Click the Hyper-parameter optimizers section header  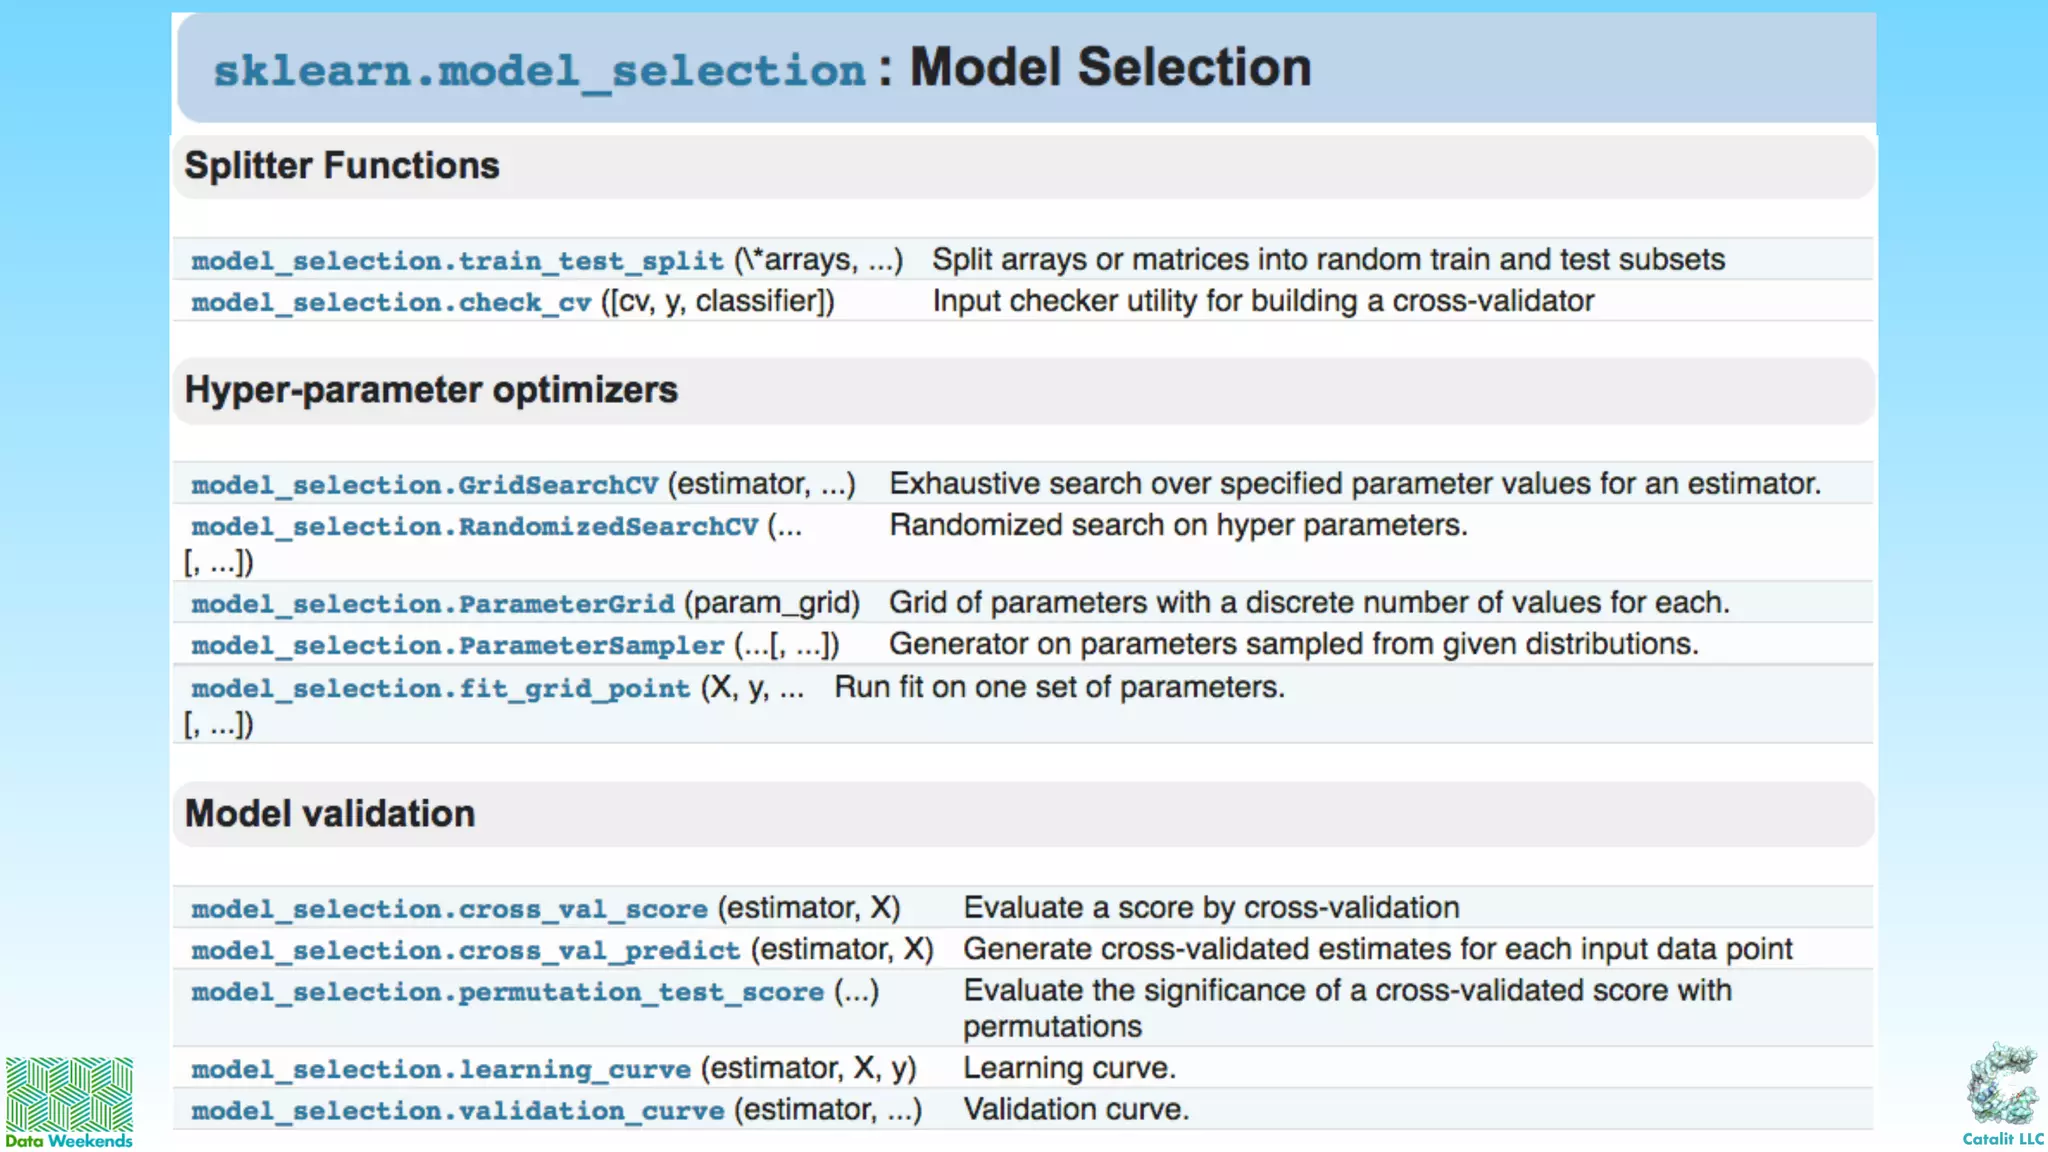pos(431,390)
